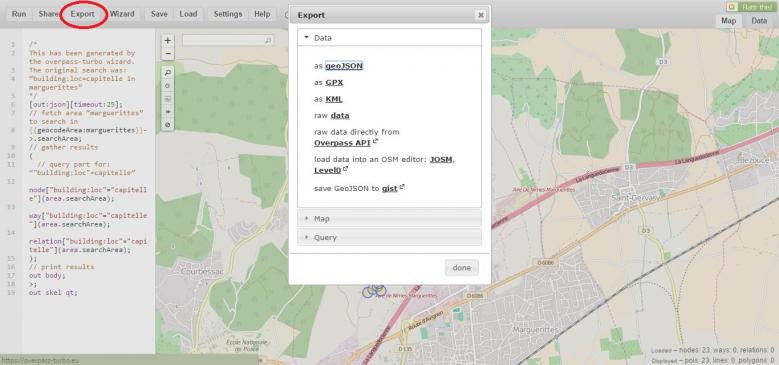Click the zoom-to-data magnifier icon

click(x=168, y=73)
